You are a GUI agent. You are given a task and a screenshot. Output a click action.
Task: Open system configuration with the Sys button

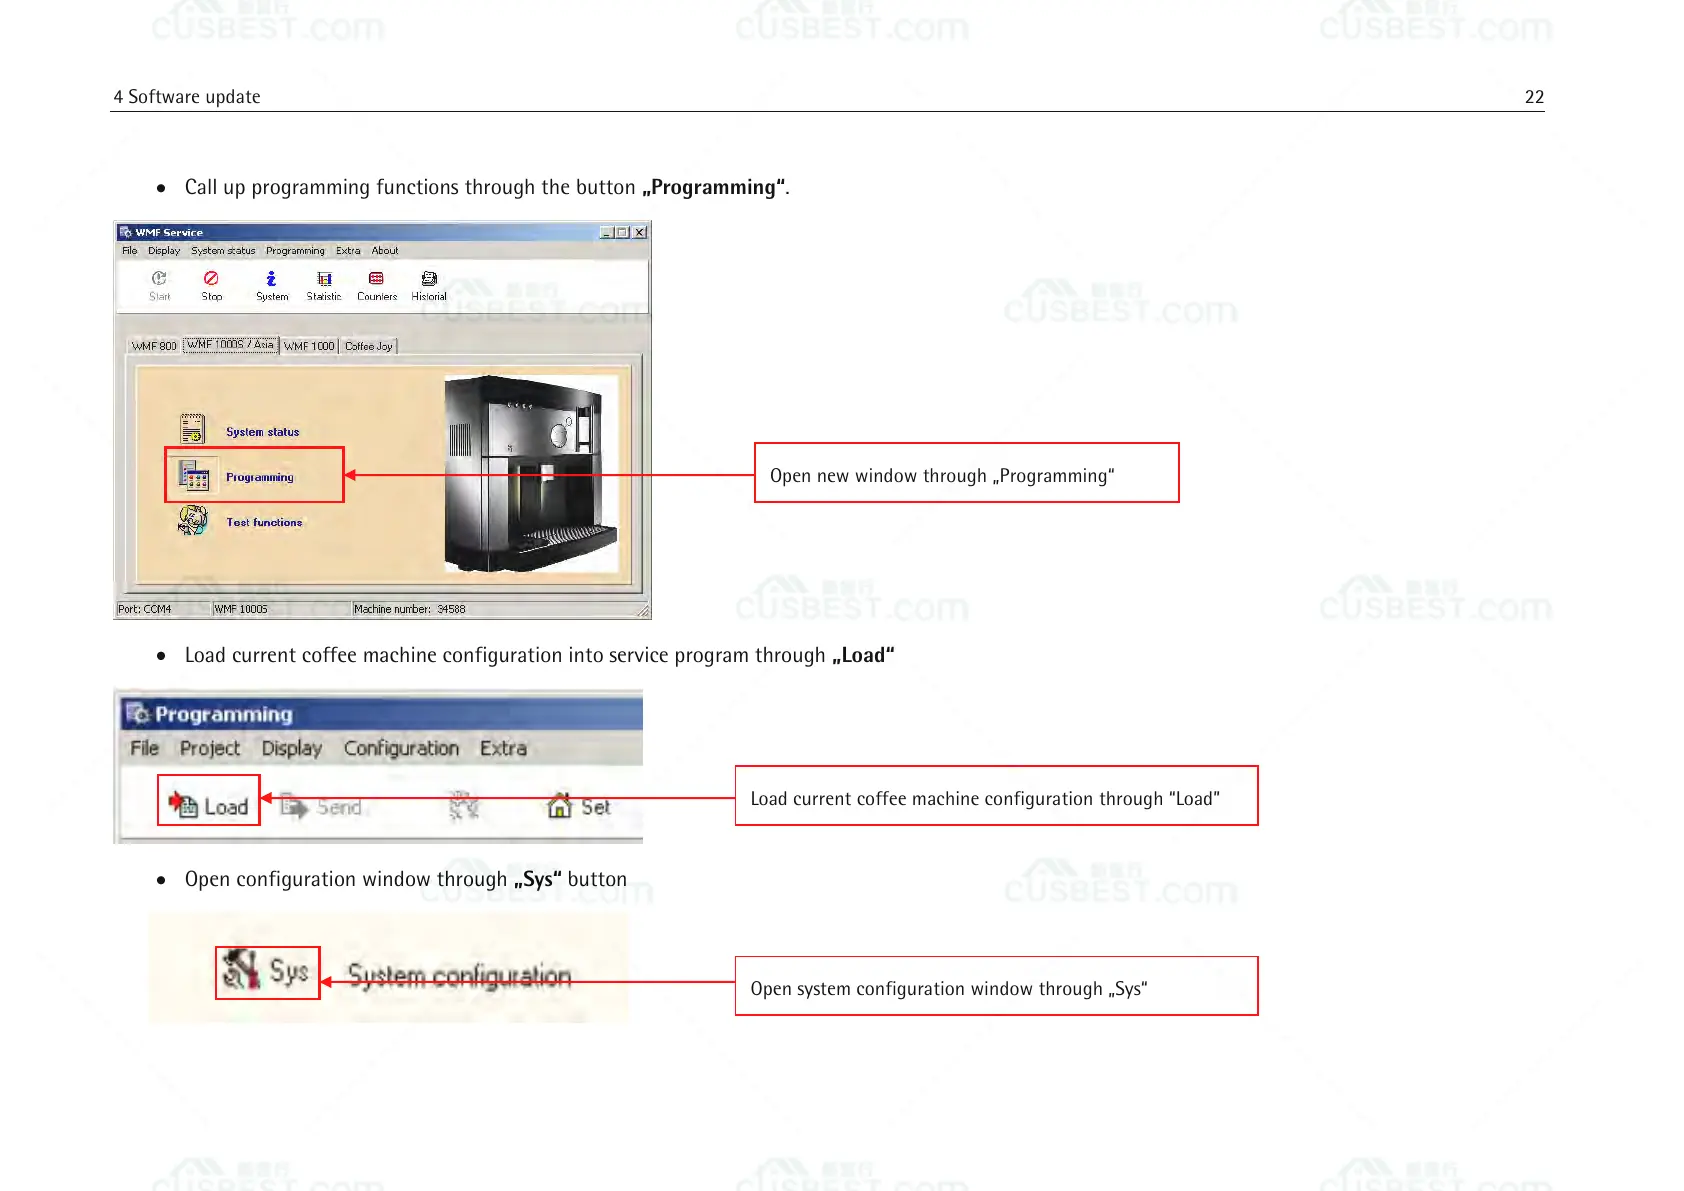point(267,971)
